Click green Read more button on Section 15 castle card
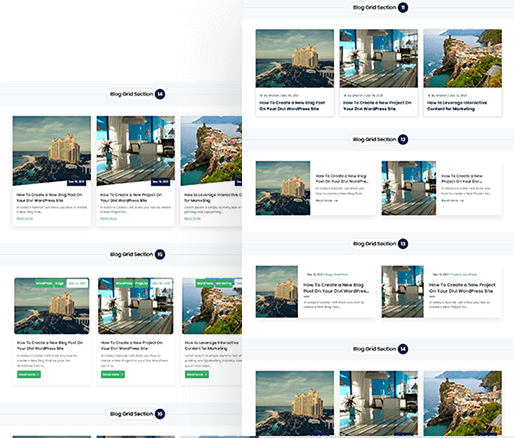 coord(29,375)
